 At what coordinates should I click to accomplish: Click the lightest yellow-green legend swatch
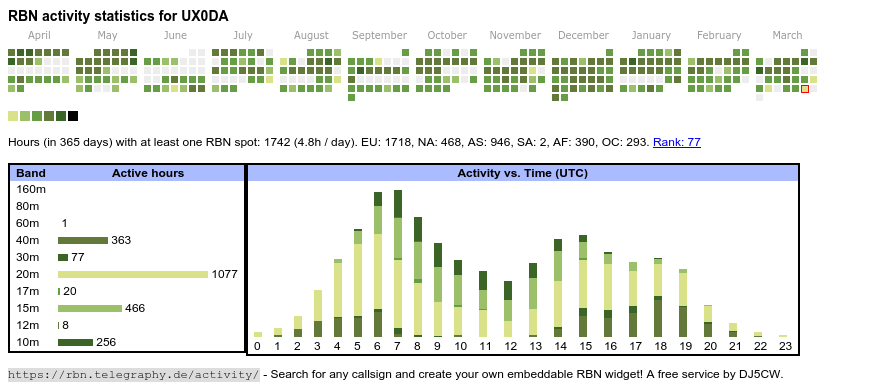pyautogui.click(x=13, y=116)
